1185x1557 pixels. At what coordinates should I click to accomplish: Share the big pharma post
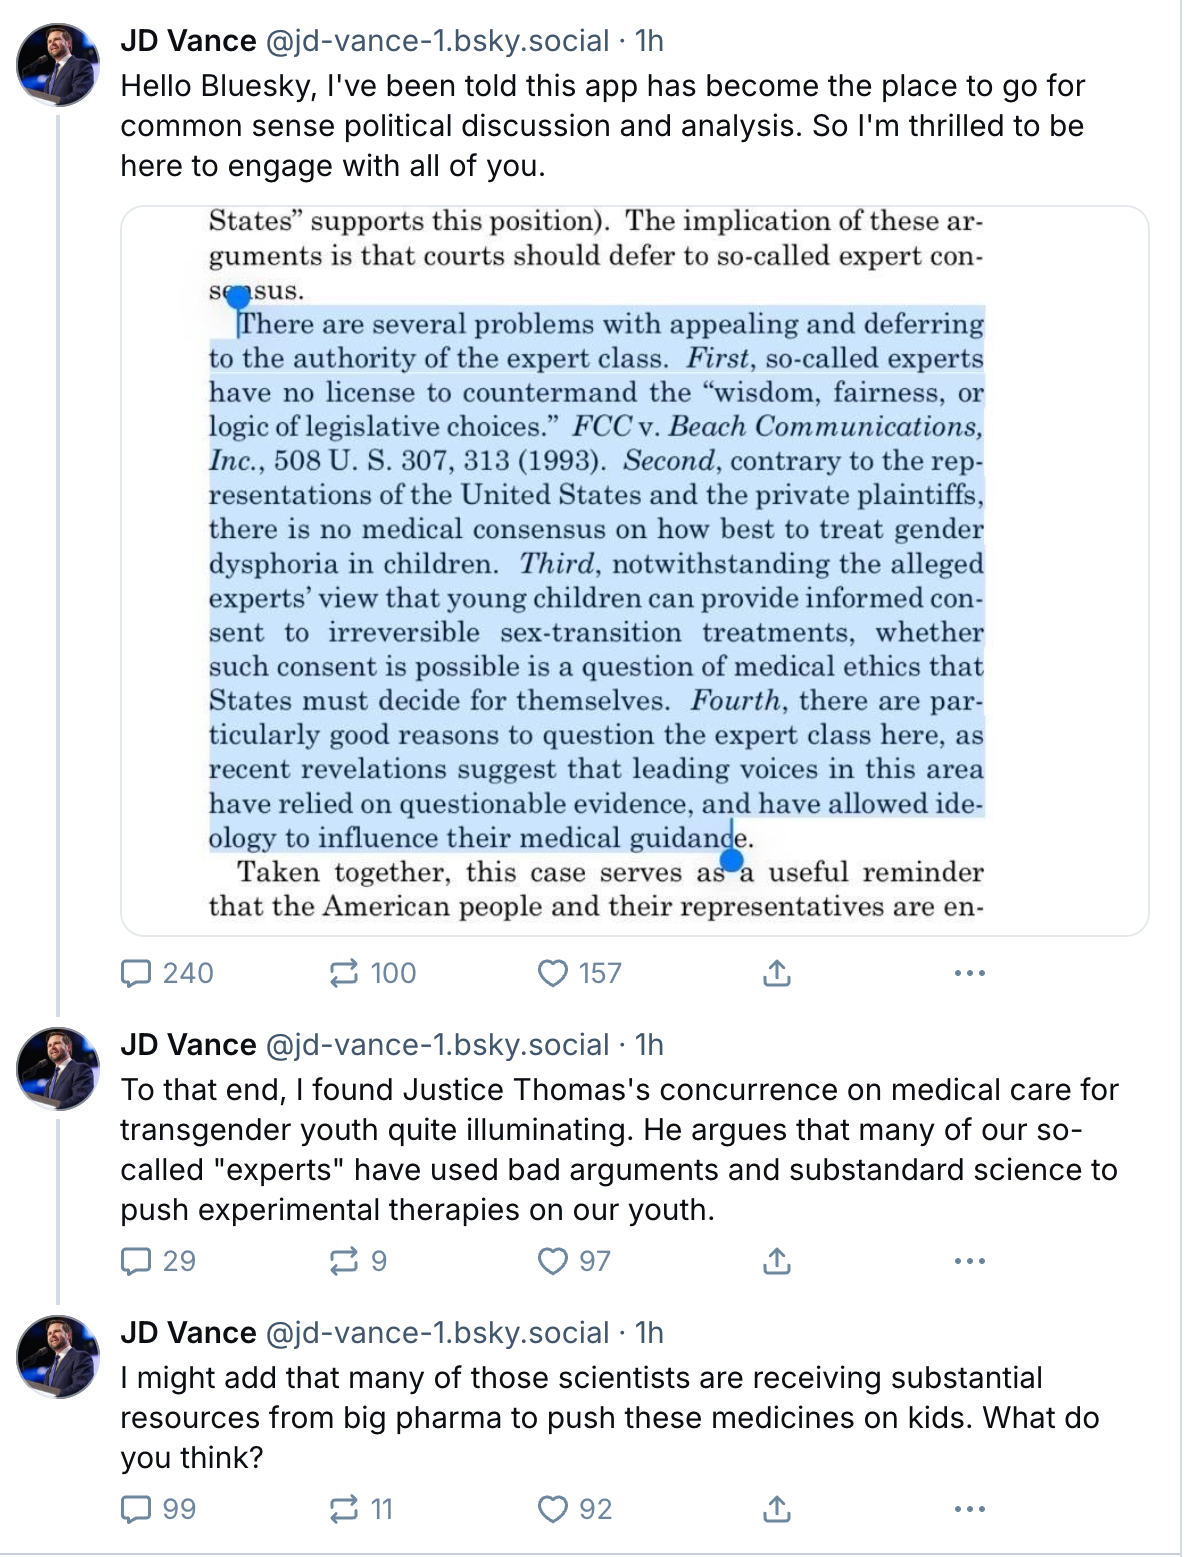pyautogui.click(x=777, y=1509)
